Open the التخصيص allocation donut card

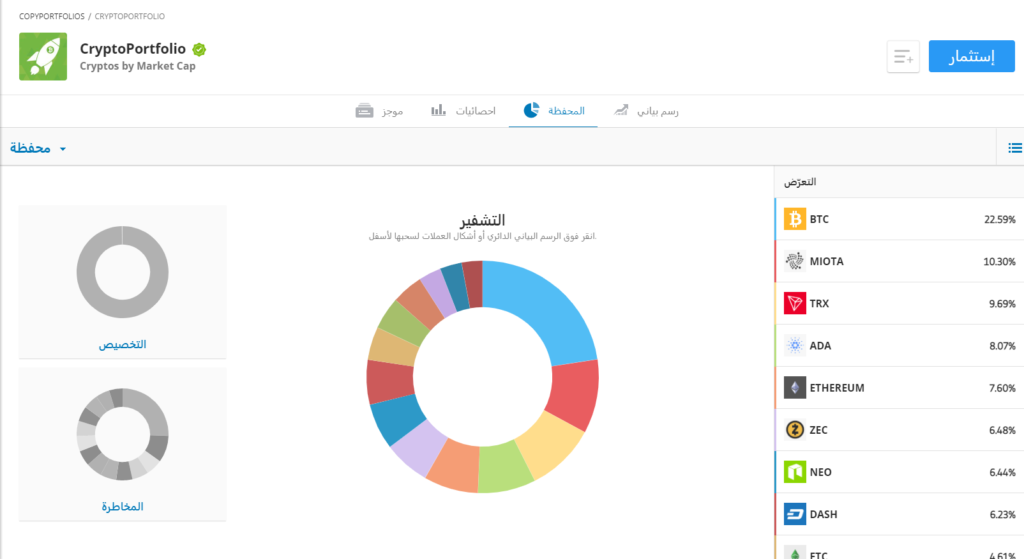[x=123, y=281]
